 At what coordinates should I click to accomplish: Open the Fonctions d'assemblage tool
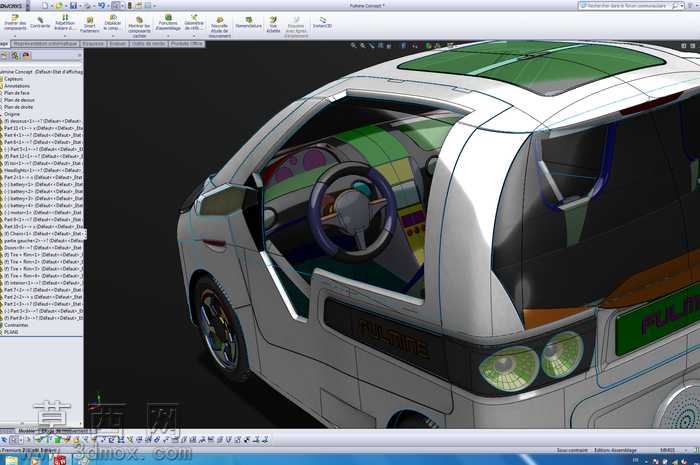coord(168,22)
